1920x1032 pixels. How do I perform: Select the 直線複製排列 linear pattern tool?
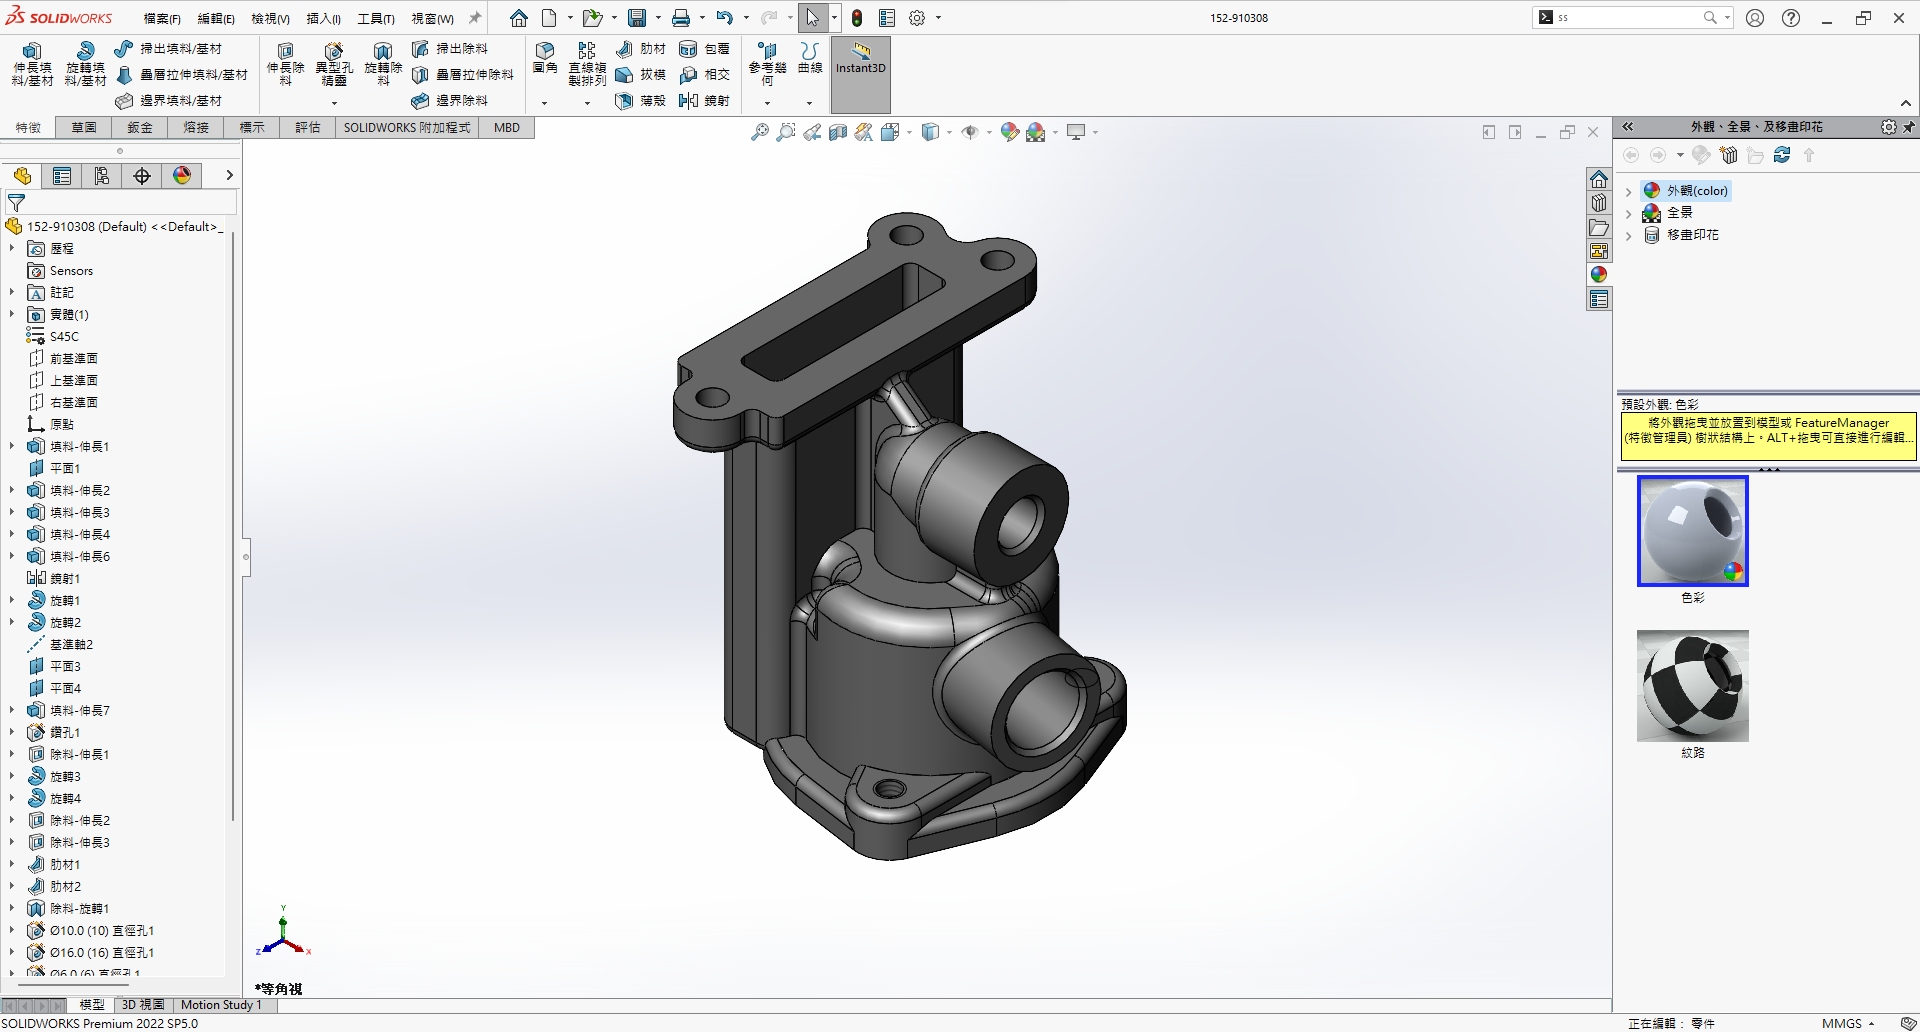pos(587,64)
